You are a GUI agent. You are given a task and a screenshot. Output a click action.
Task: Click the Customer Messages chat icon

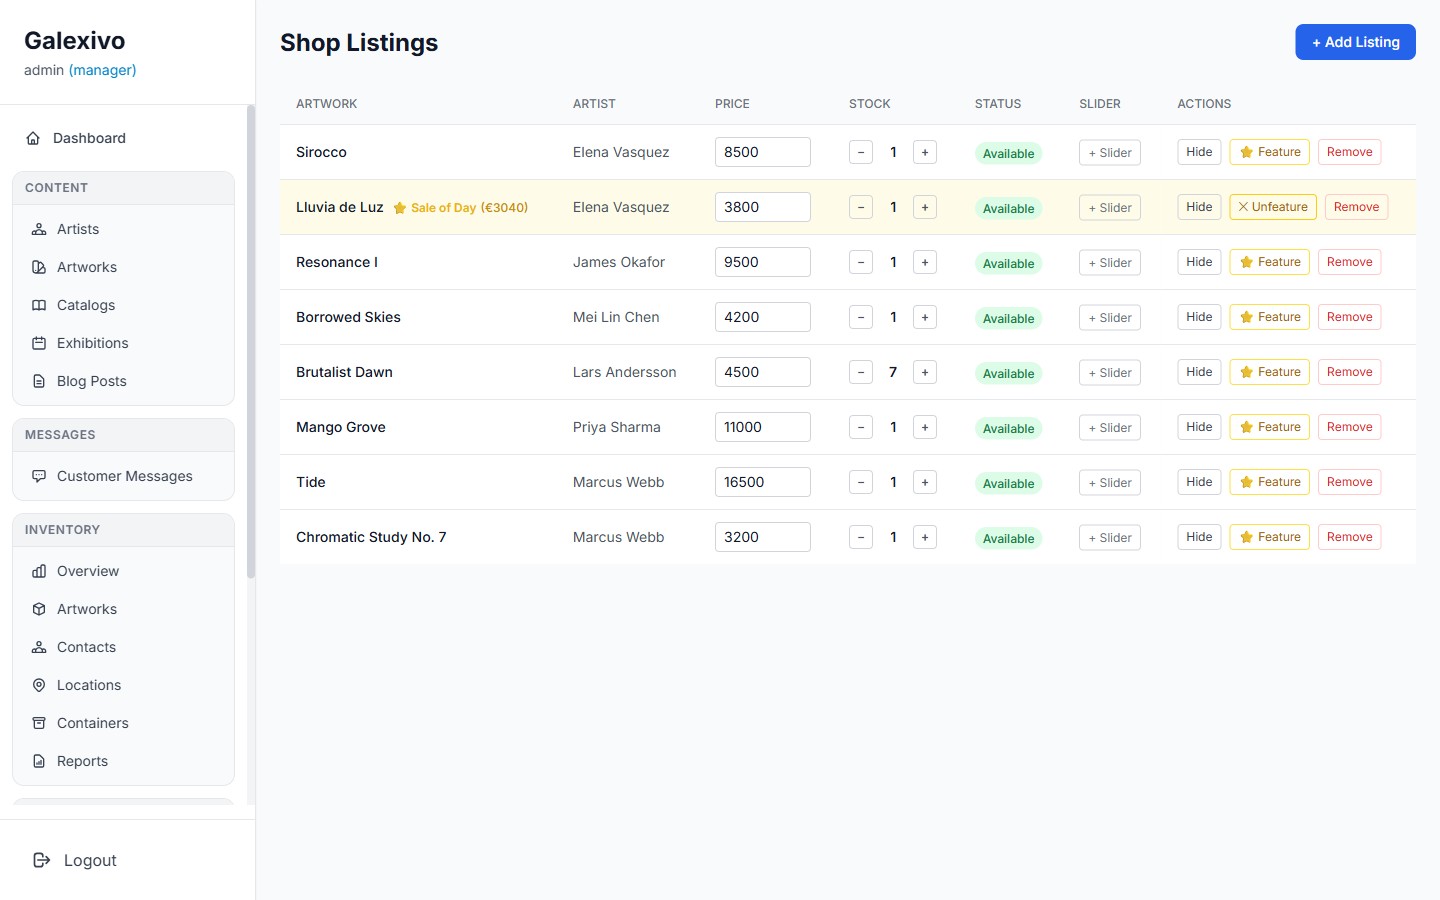click(38, 476)
